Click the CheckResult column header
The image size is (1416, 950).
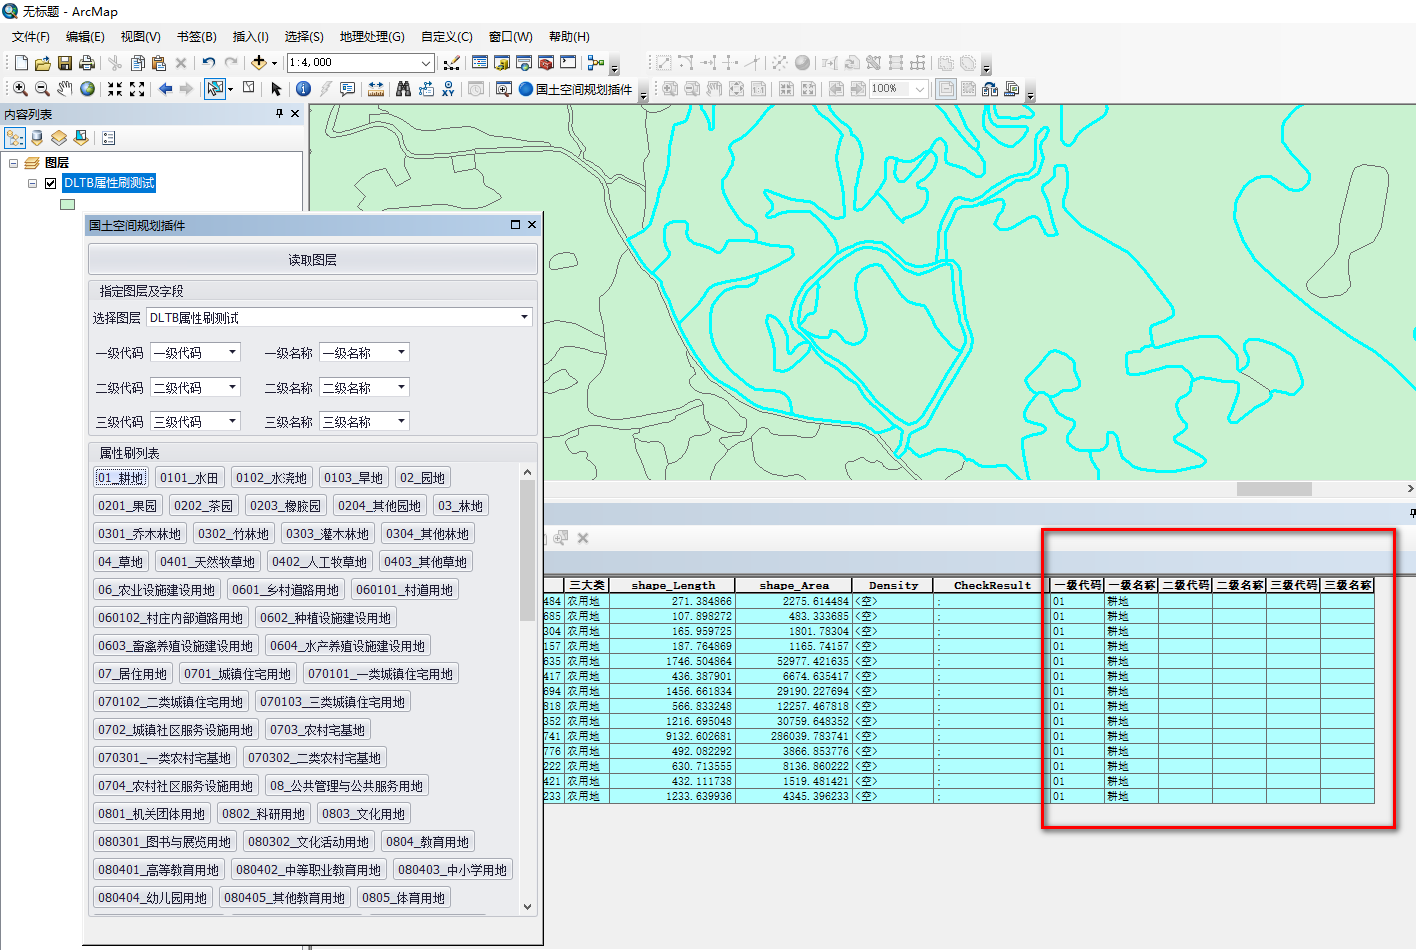(992, 585)
